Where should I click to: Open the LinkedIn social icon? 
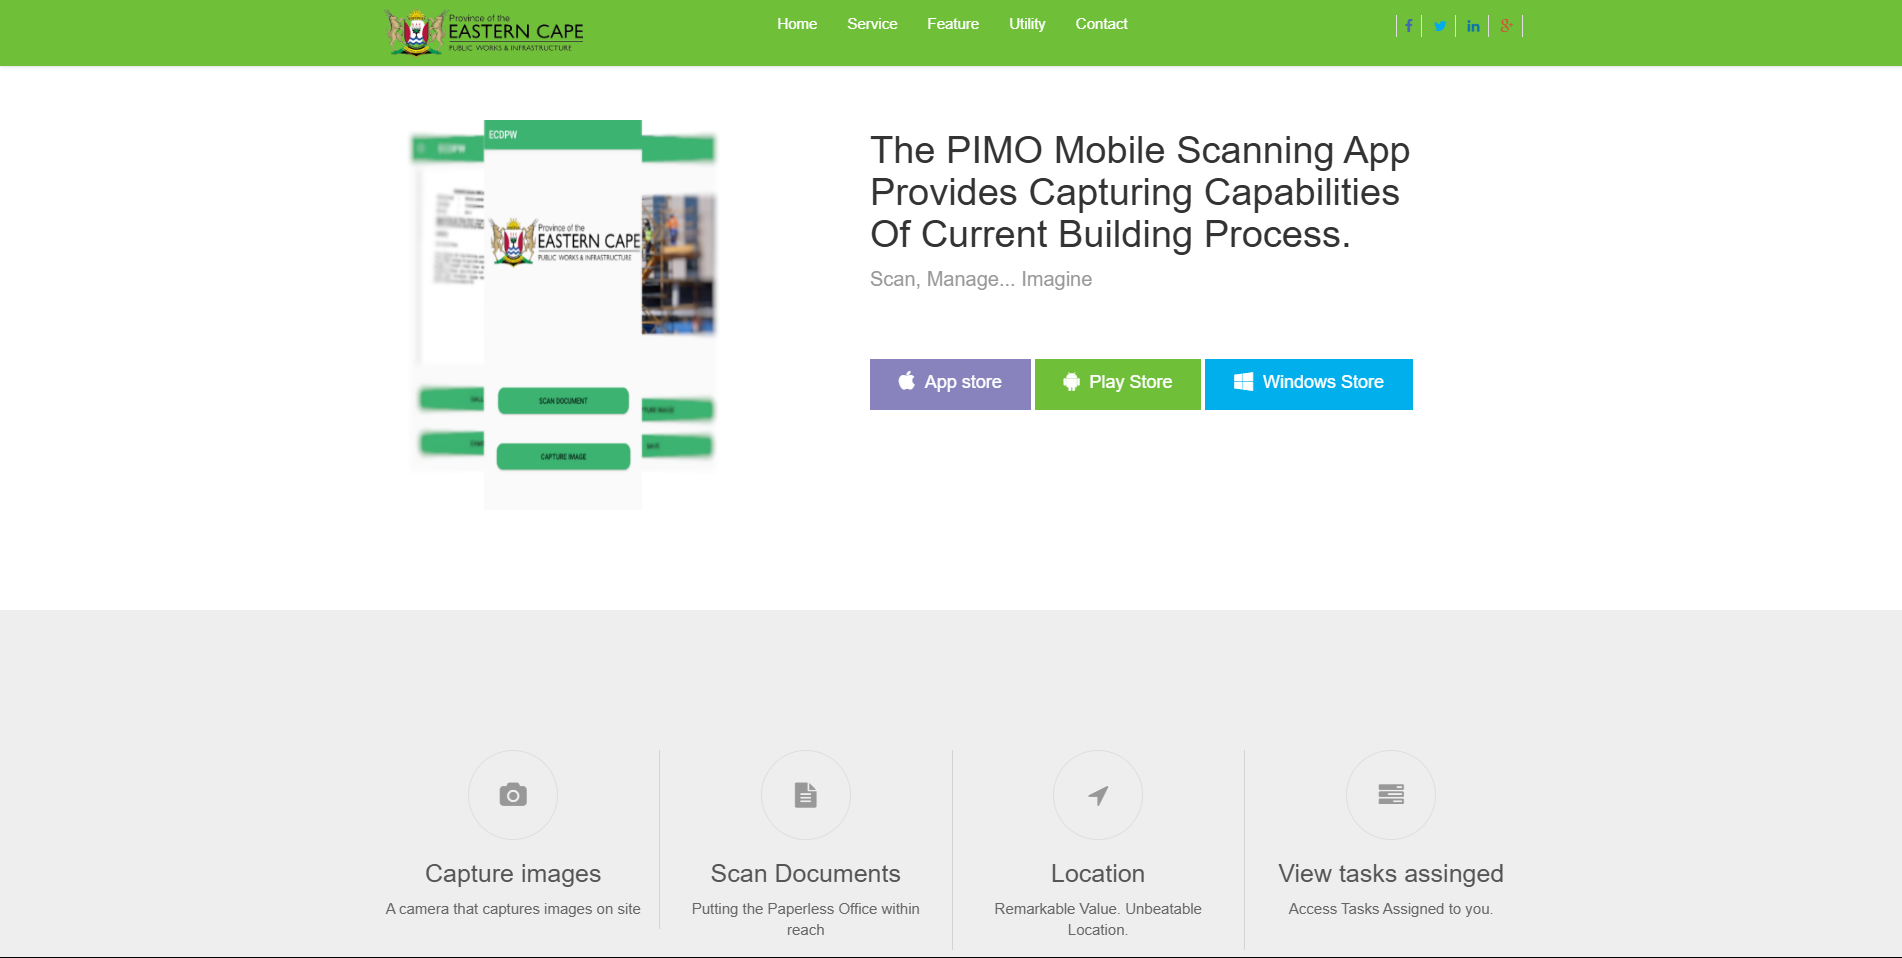pyautogui.click(x=1473, y=26)
